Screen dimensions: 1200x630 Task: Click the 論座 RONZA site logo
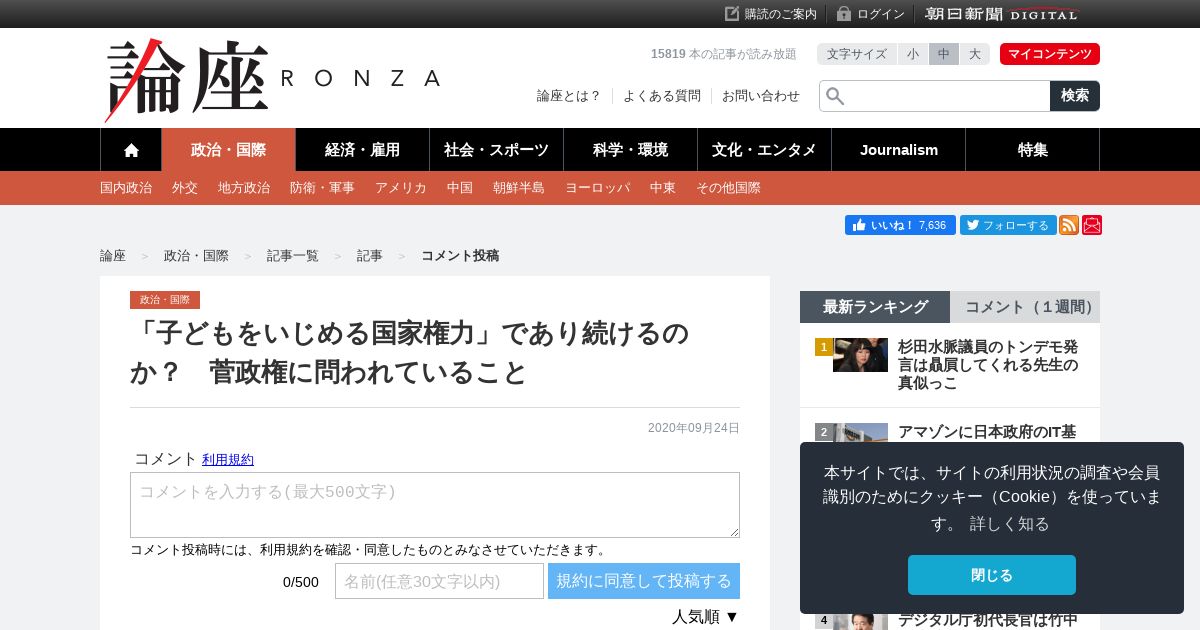(x=272, y=80)
